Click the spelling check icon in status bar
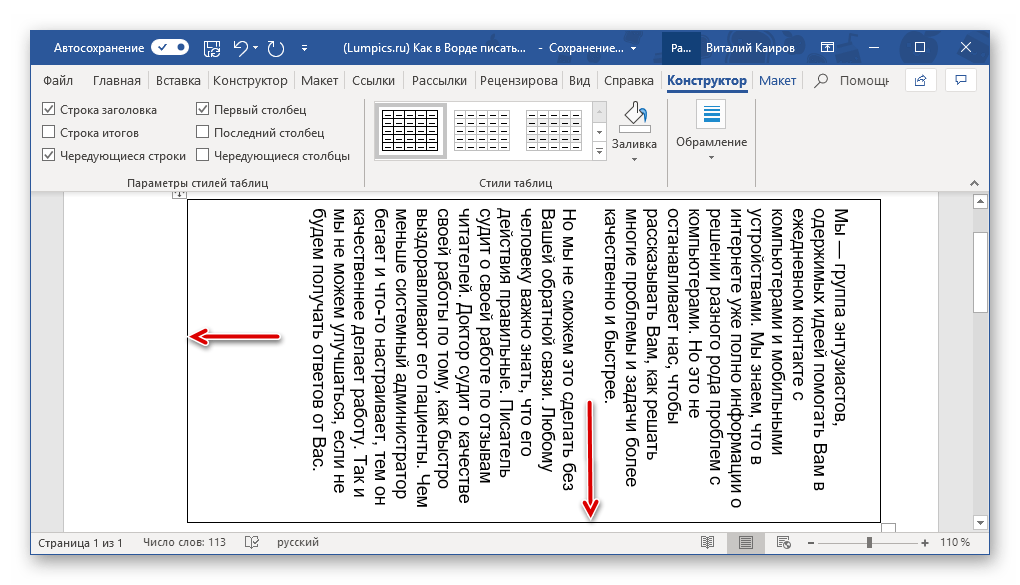This screenshot has width=1020, height=585. pos(252,542)
